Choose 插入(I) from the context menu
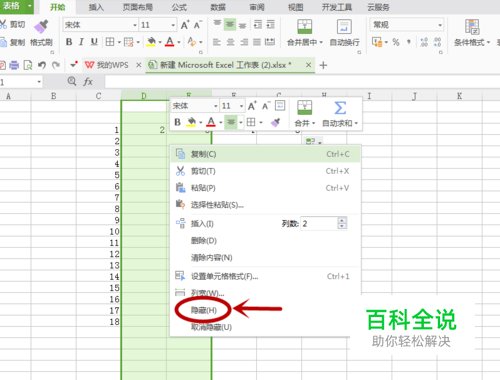500x380 pixels. pyautogui.click(x=202, y=224)
